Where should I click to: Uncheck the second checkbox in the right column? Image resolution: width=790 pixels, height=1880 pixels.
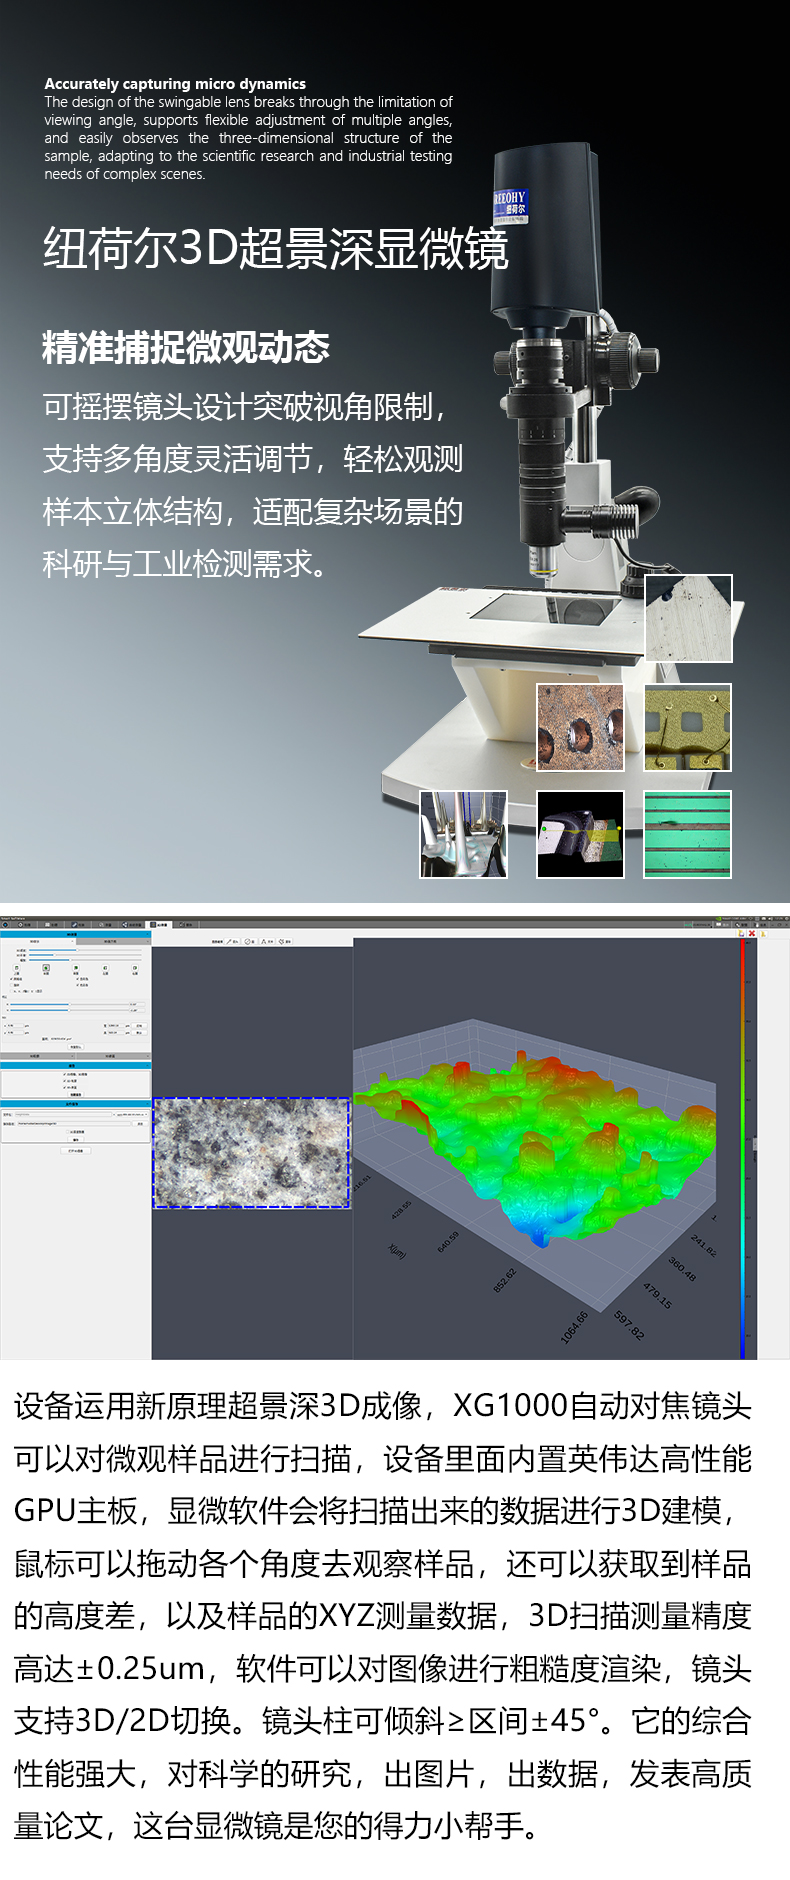click(78, 985)
